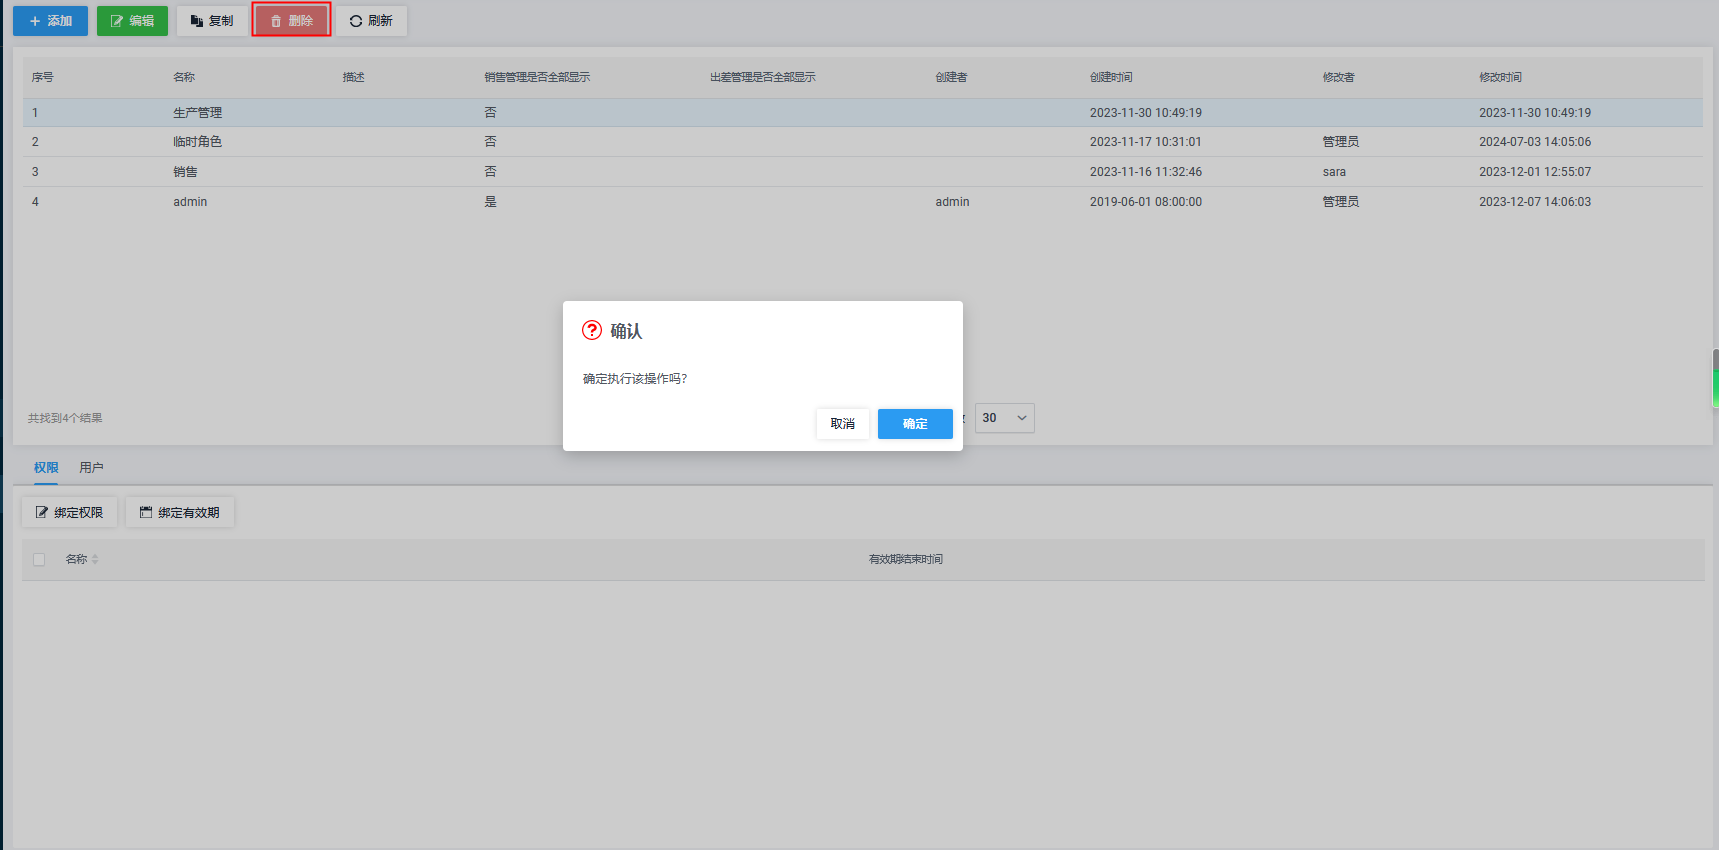Select the admin role row
Image resolution: width=1719 pixels, height=850 pixels.
pyautogui.click(x=190, y=202)
